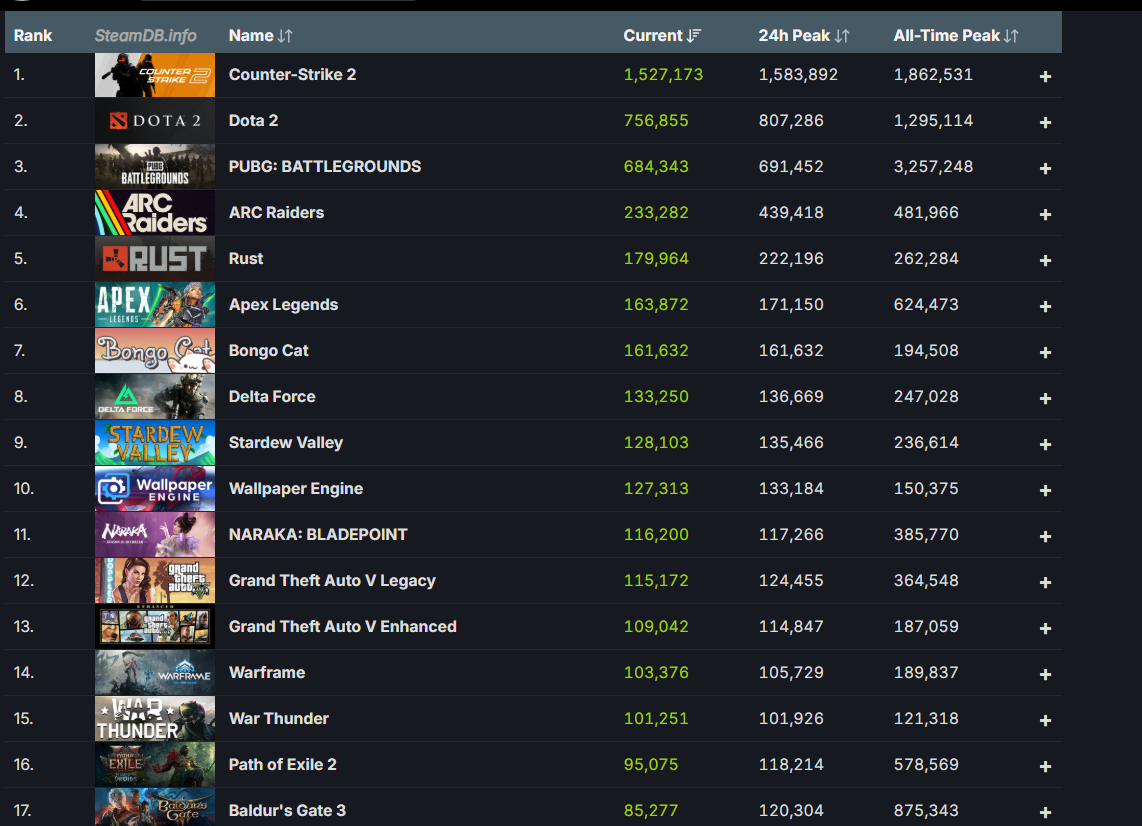The width and height of the screenshot is (1142, 826).
Task: Open NARAKA Bladepoint thumbnail
Action: (154, 535)
